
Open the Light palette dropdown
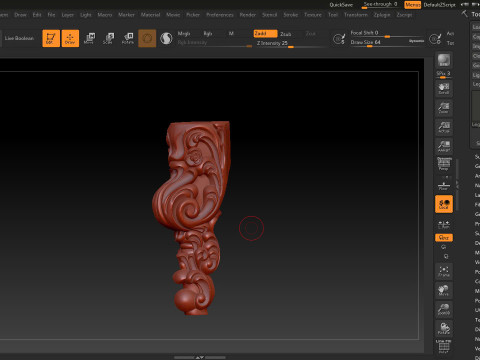pyautogui.click(x=86, y=15)
